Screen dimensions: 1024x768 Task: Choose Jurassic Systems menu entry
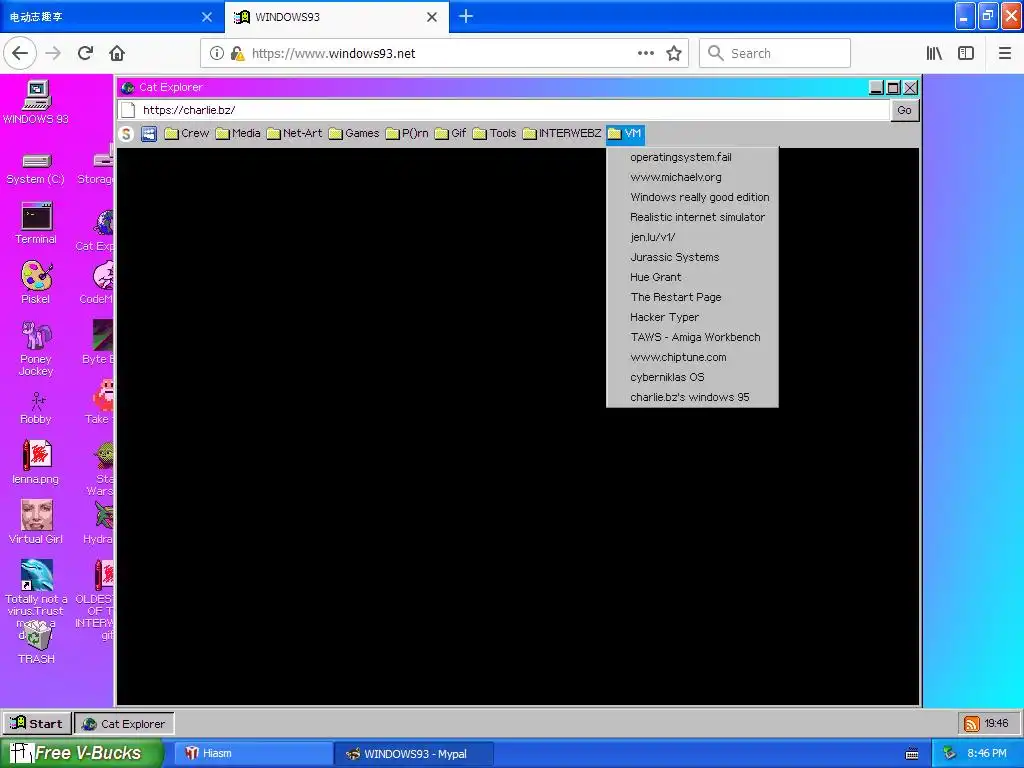(x=692, y=257)
